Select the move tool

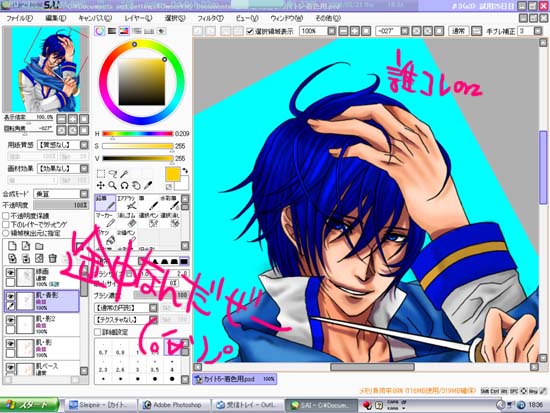coord(101,185)
